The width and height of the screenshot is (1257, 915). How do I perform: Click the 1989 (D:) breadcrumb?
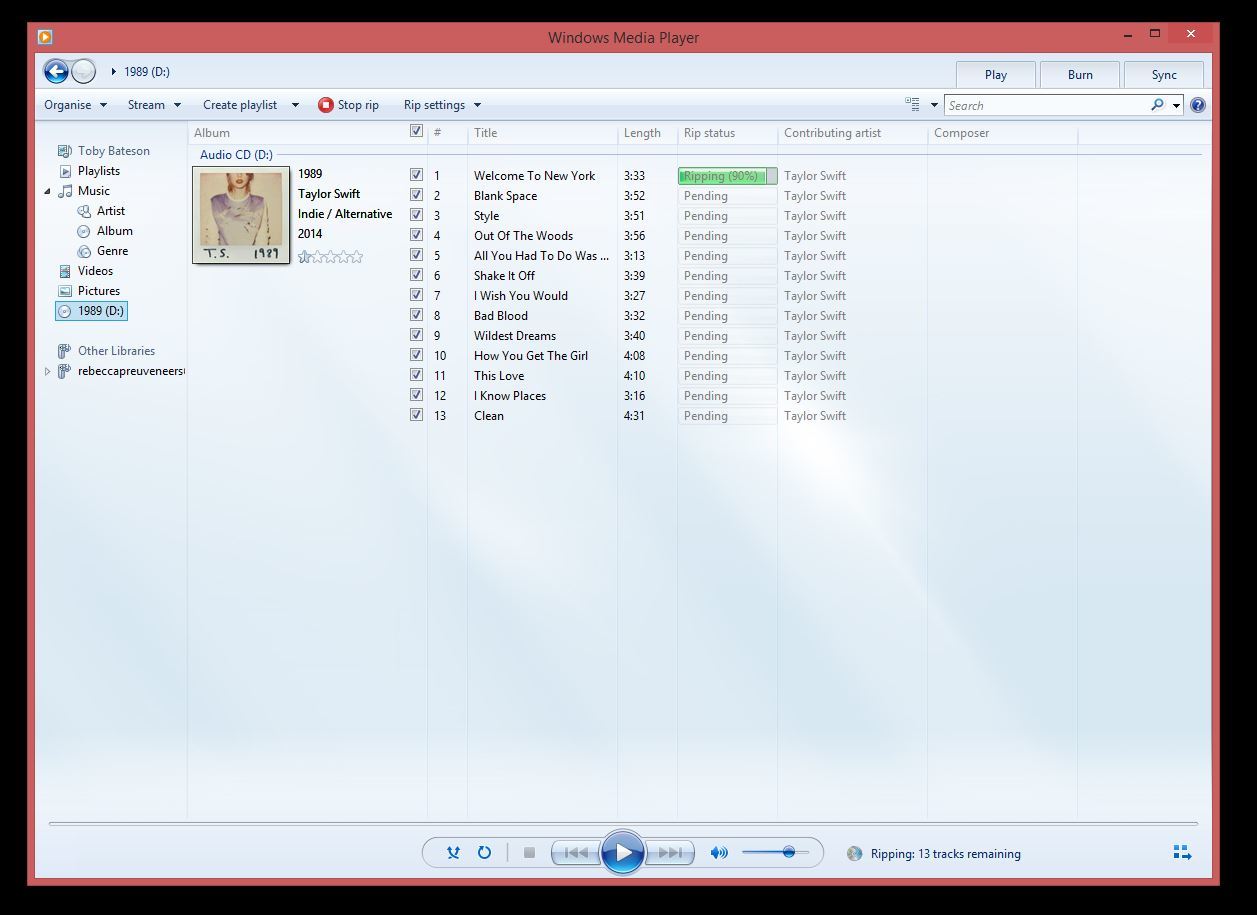(x=147, y=72)
